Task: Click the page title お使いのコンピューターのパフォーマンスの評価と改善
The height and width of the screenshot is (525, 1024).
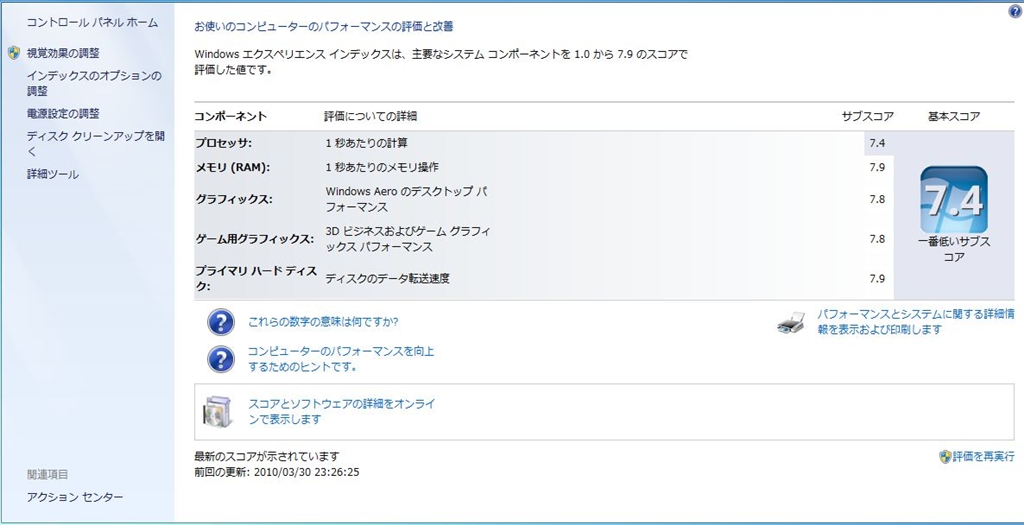Action: click(324, 27)
